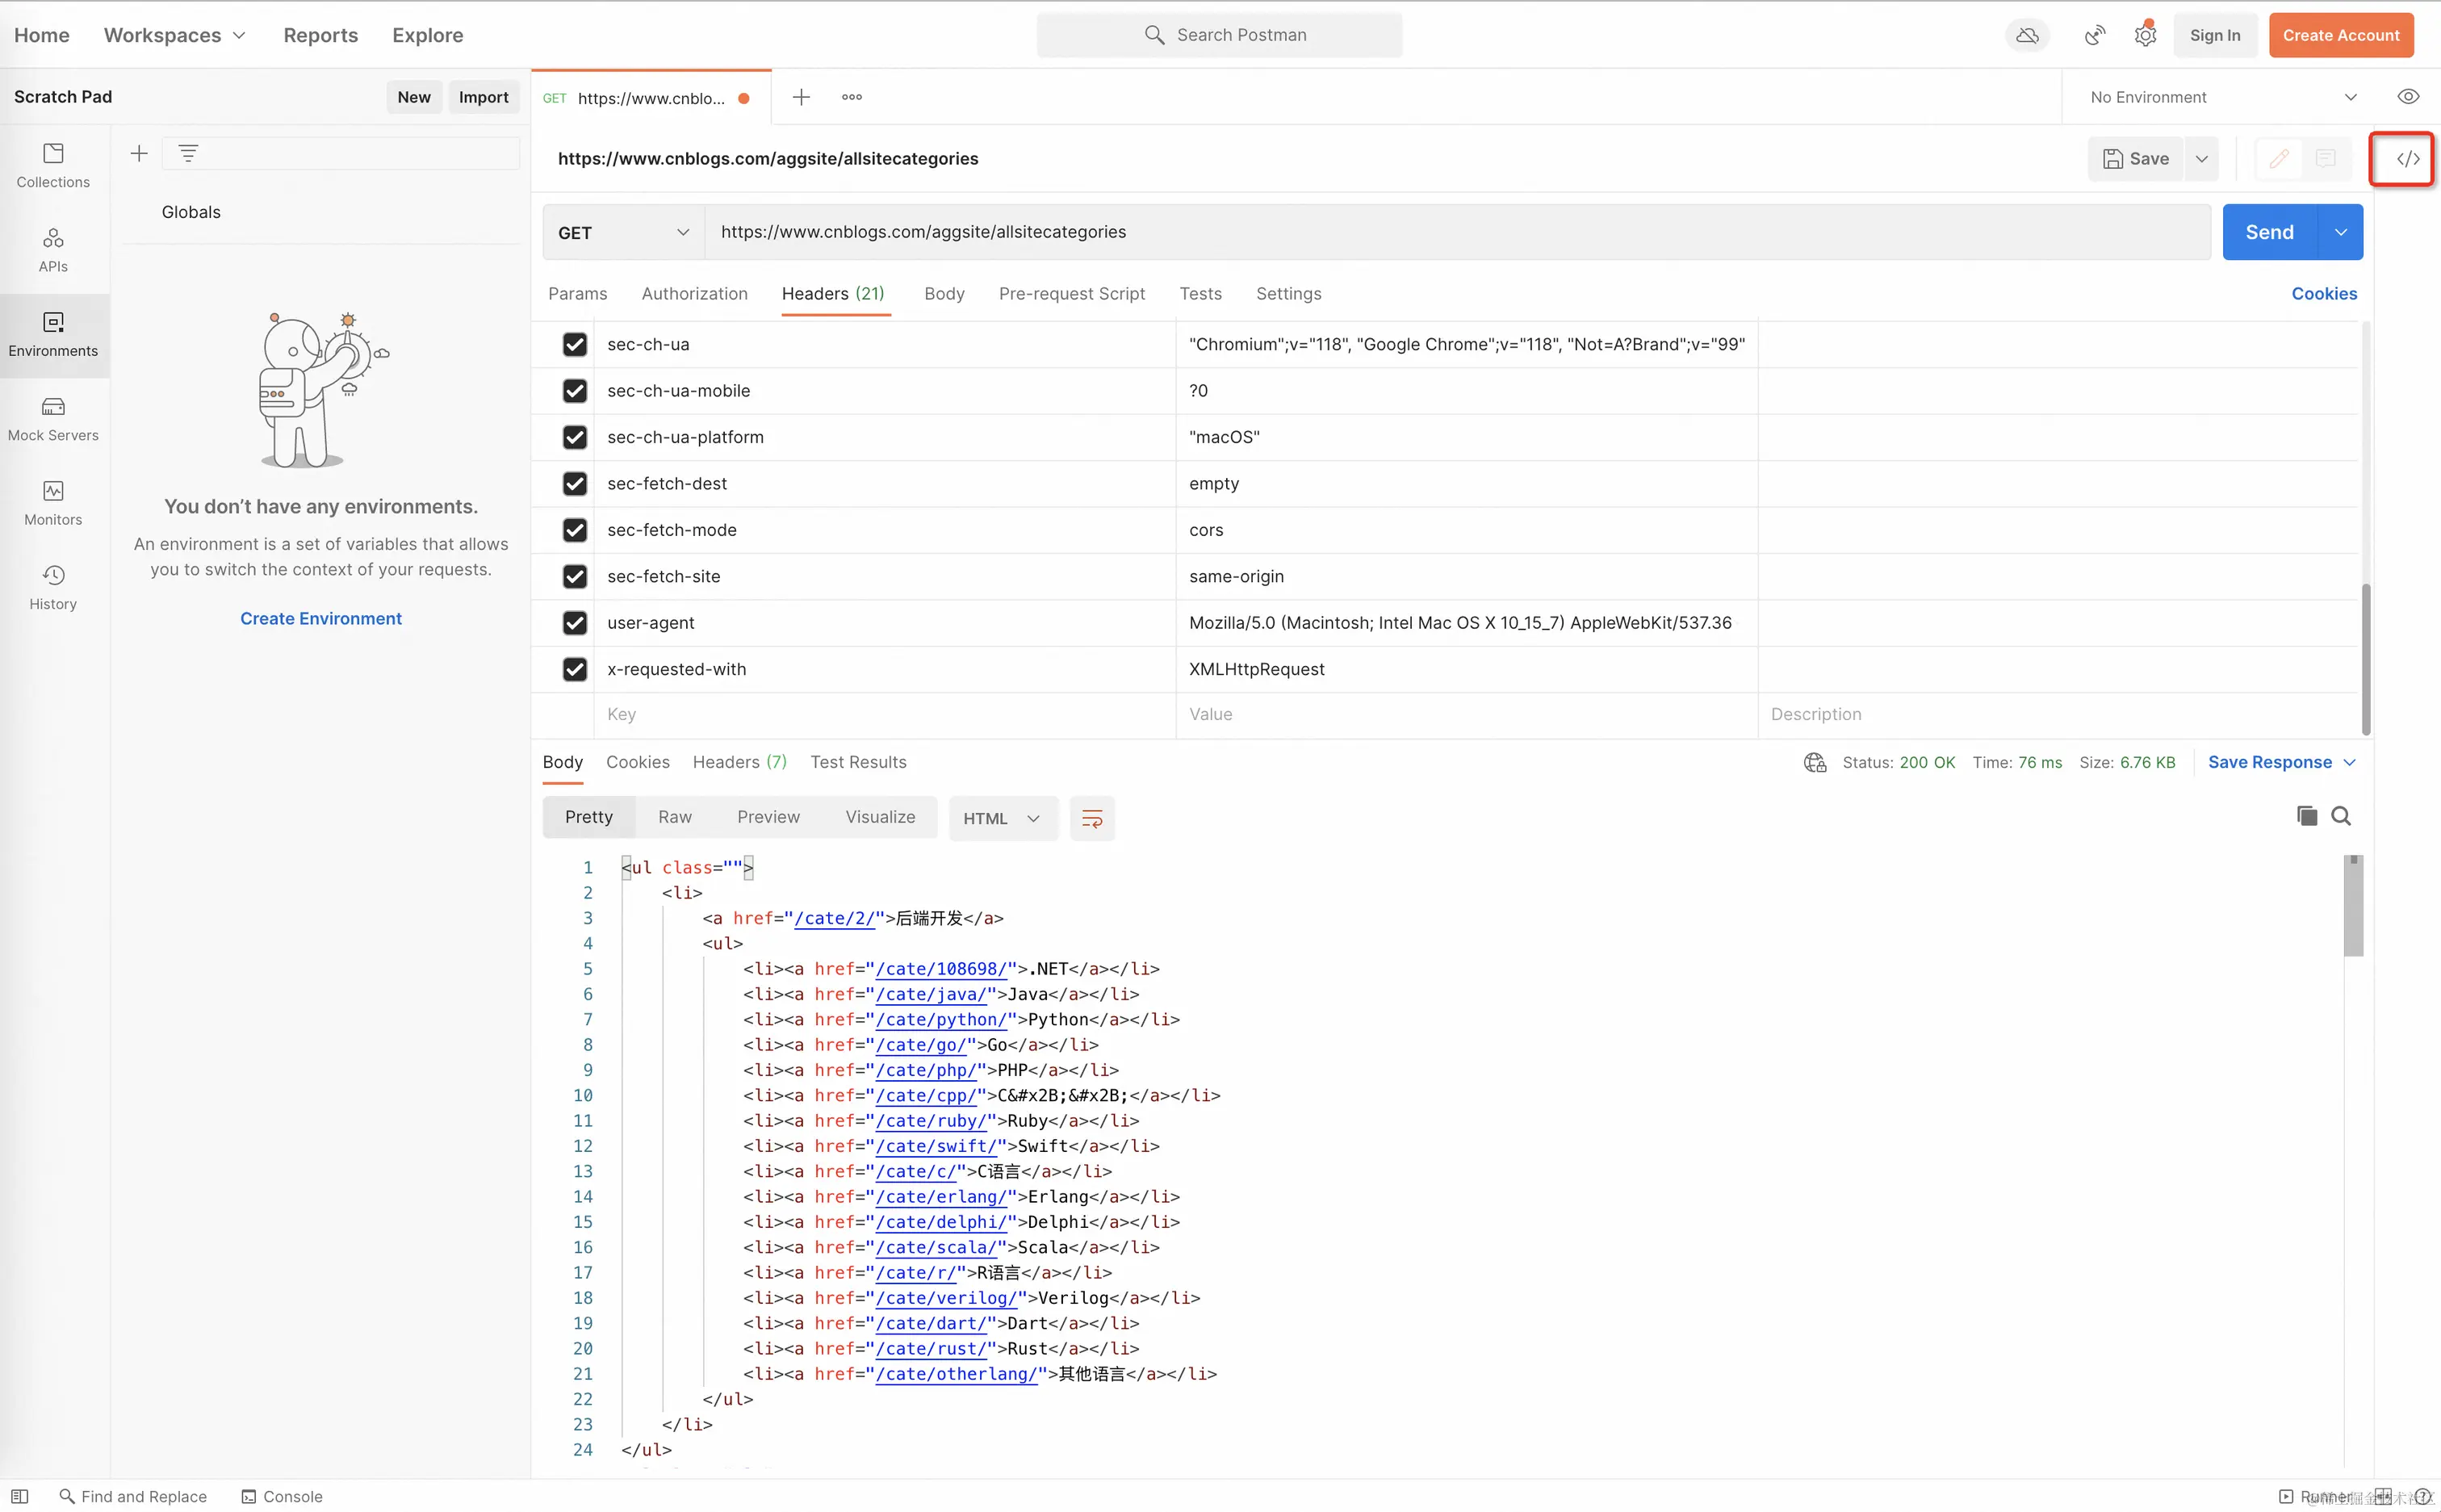Uncheck the user-agent header

point(574,622)
